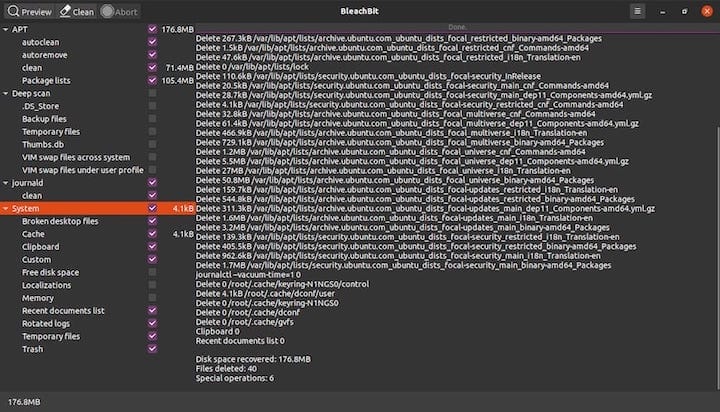Select the Memory row
The image size is (720, 412).
[x=97, y=298]
